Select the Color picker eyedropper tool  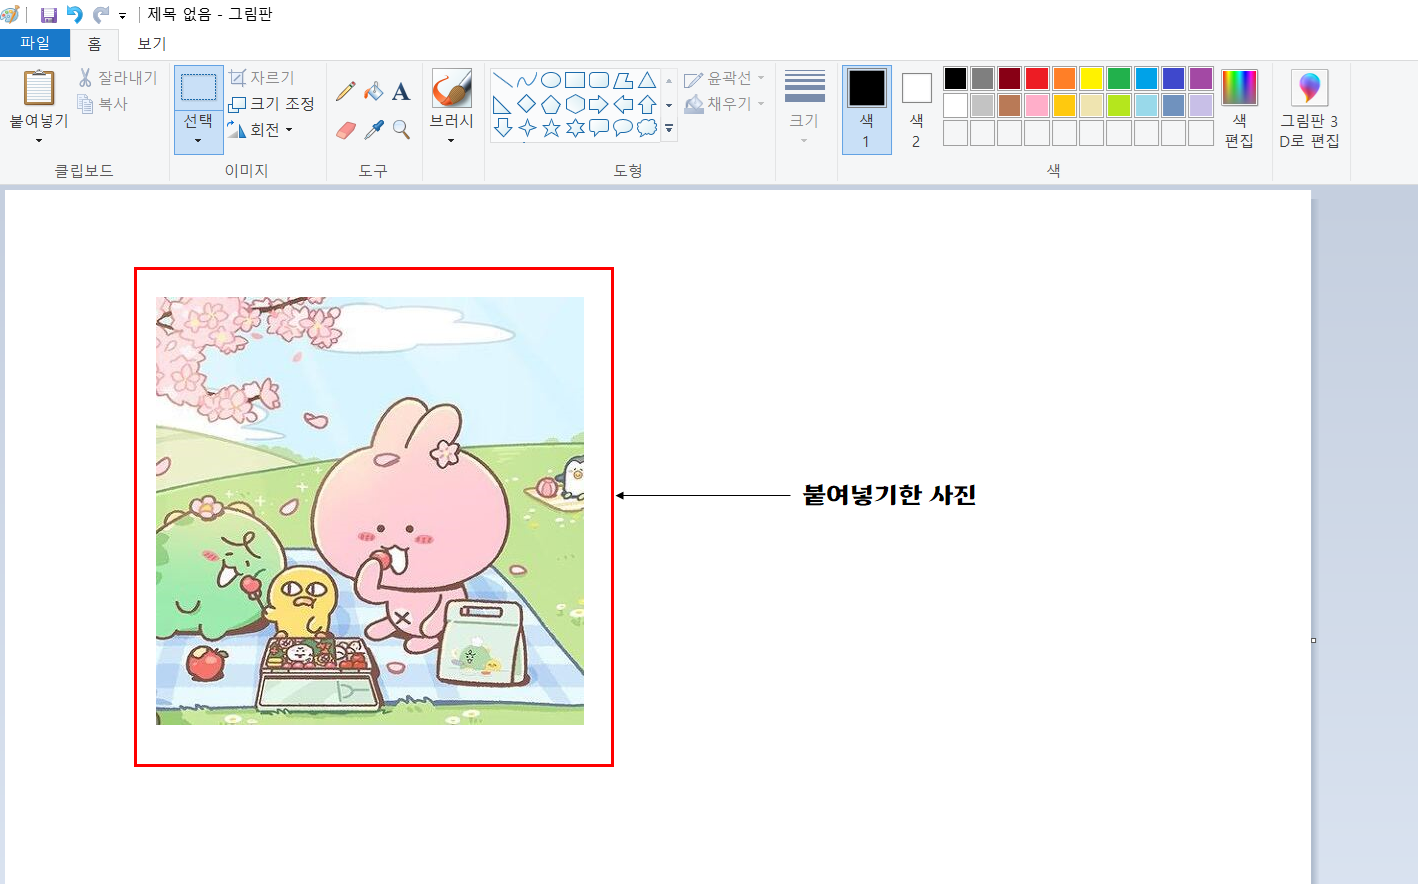tap(374, 129)
